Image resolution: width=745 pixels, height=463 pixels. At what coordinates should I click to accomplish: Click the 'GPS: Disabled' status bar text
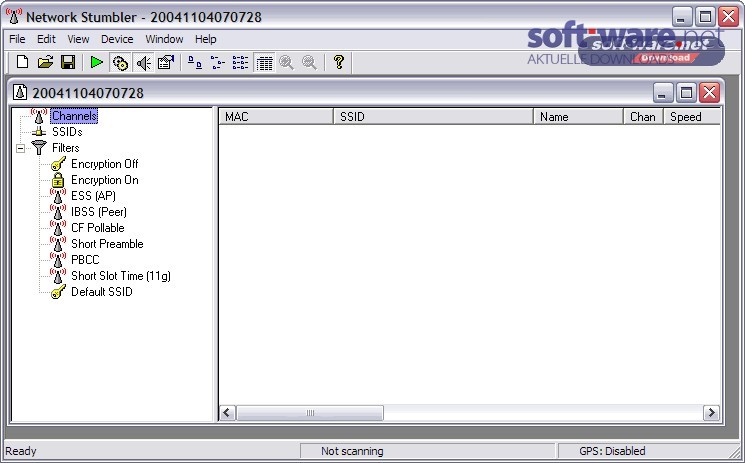(612, 451)
